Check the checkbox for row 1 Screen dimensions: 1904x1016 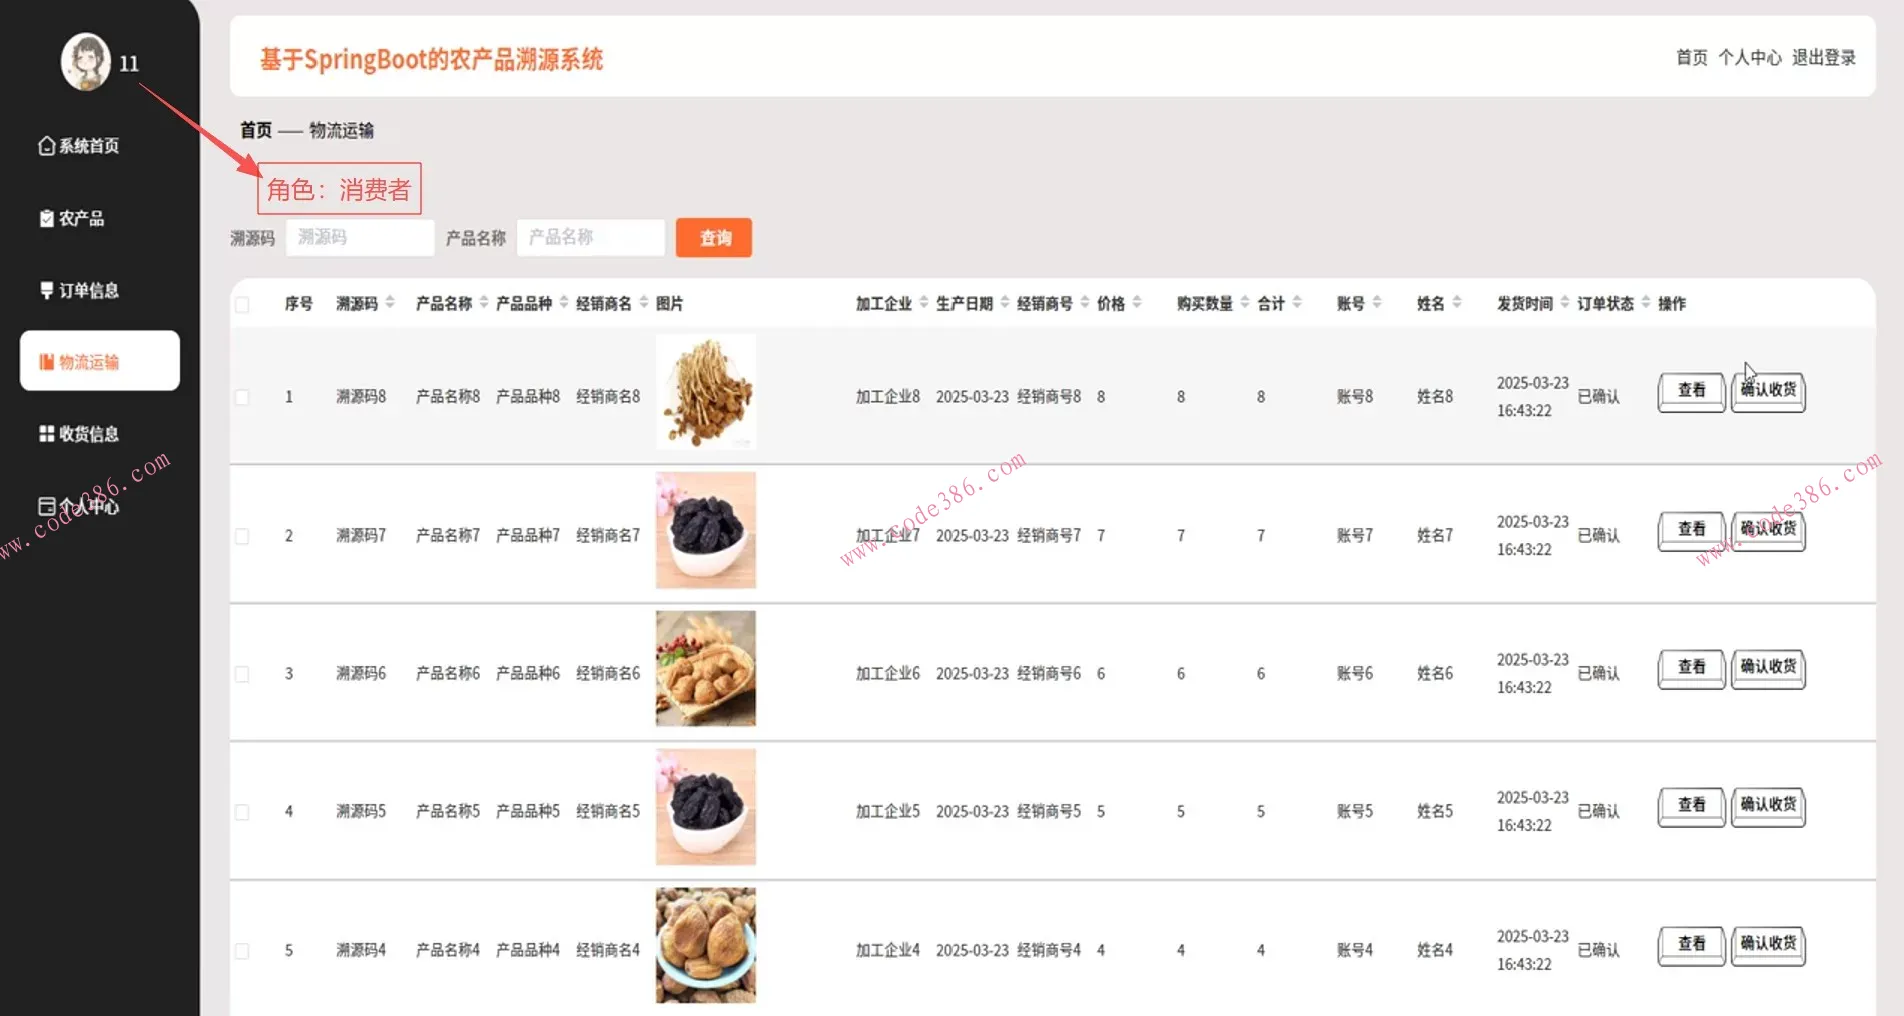tap(241, 396)
